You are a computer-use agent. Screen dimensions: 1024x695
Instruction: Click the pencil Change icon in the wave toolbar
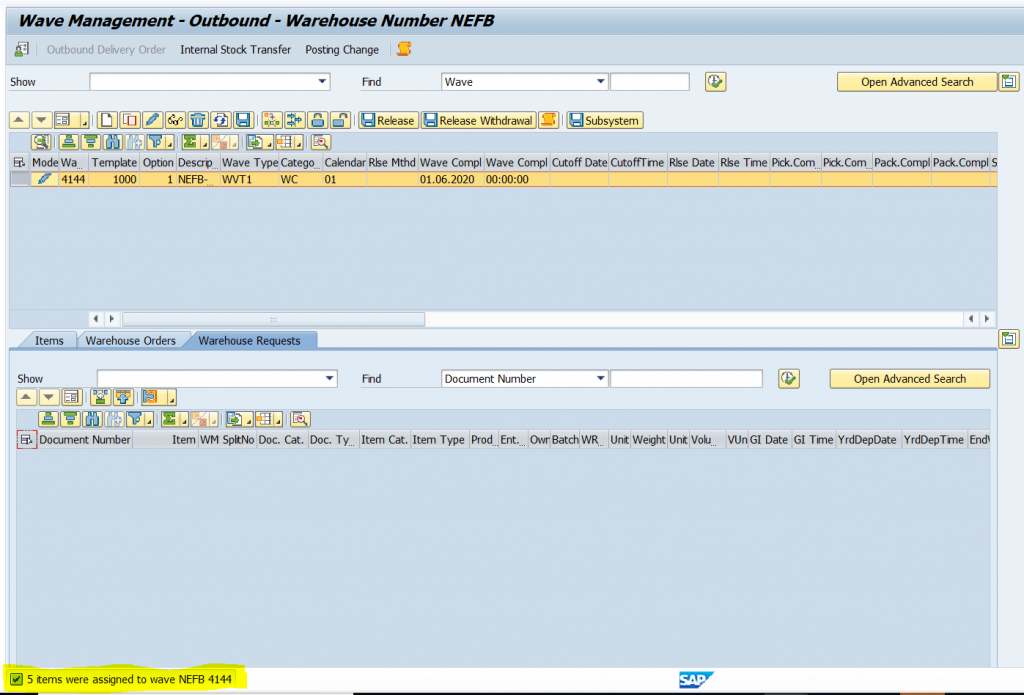(152, 120)
